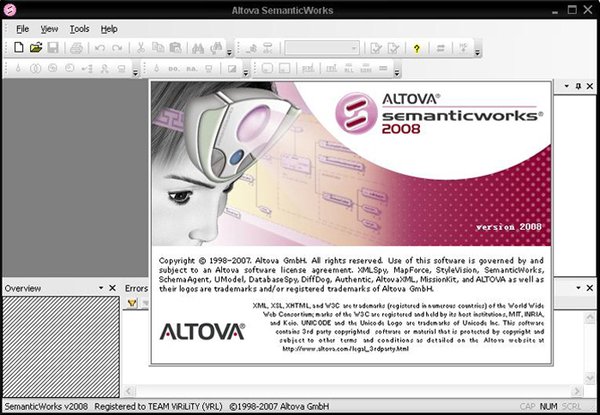600x415 pixels.
Task: Expand the main toolbar options arrow after binoculars
Action: click(x=229, y=51)
